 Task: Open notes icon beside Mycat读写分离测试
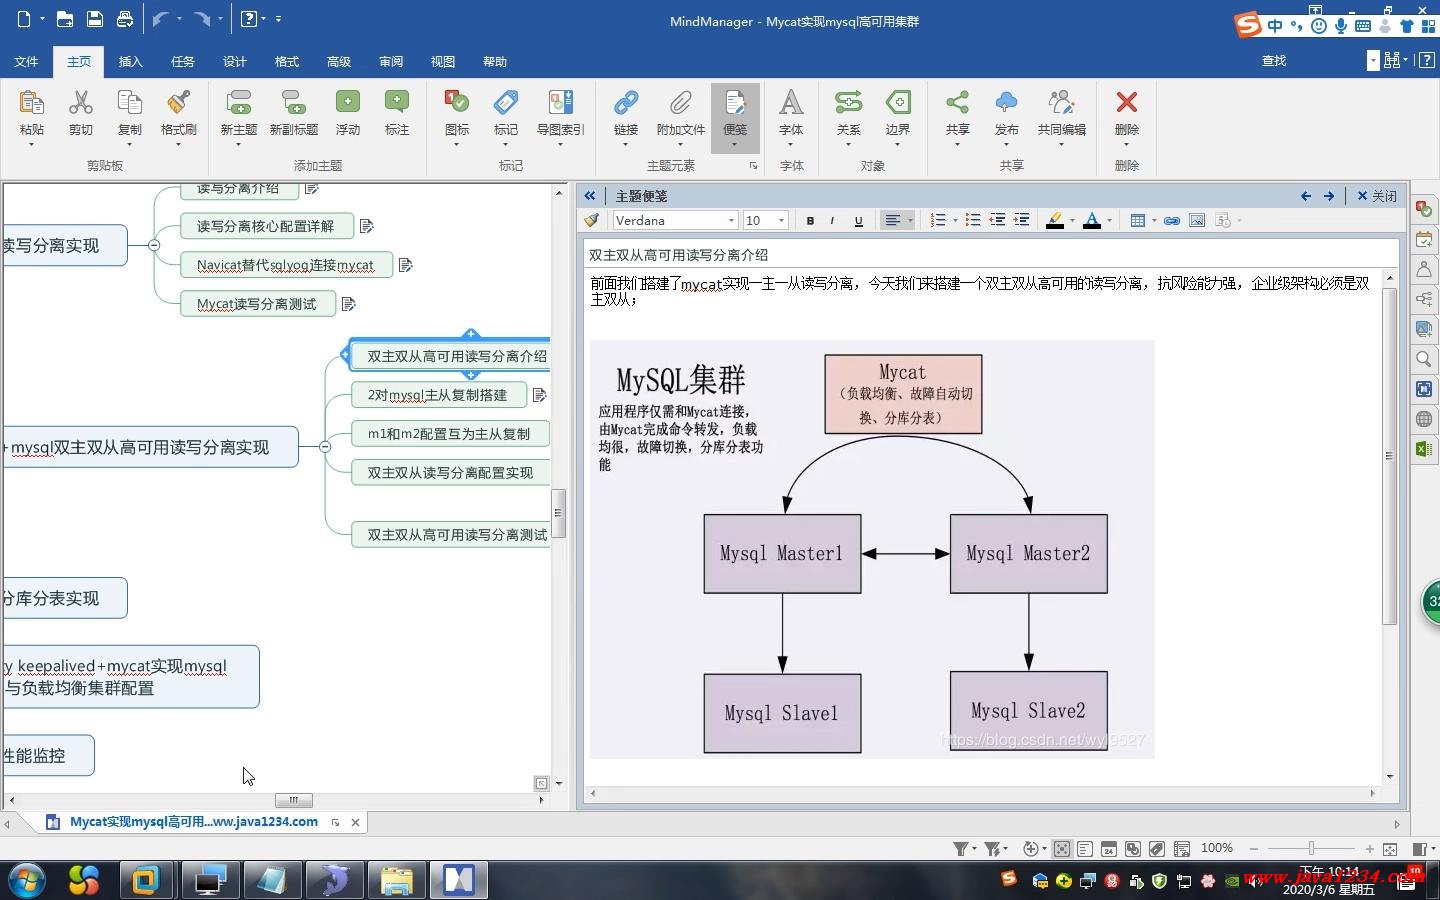[x=348, y=304]
